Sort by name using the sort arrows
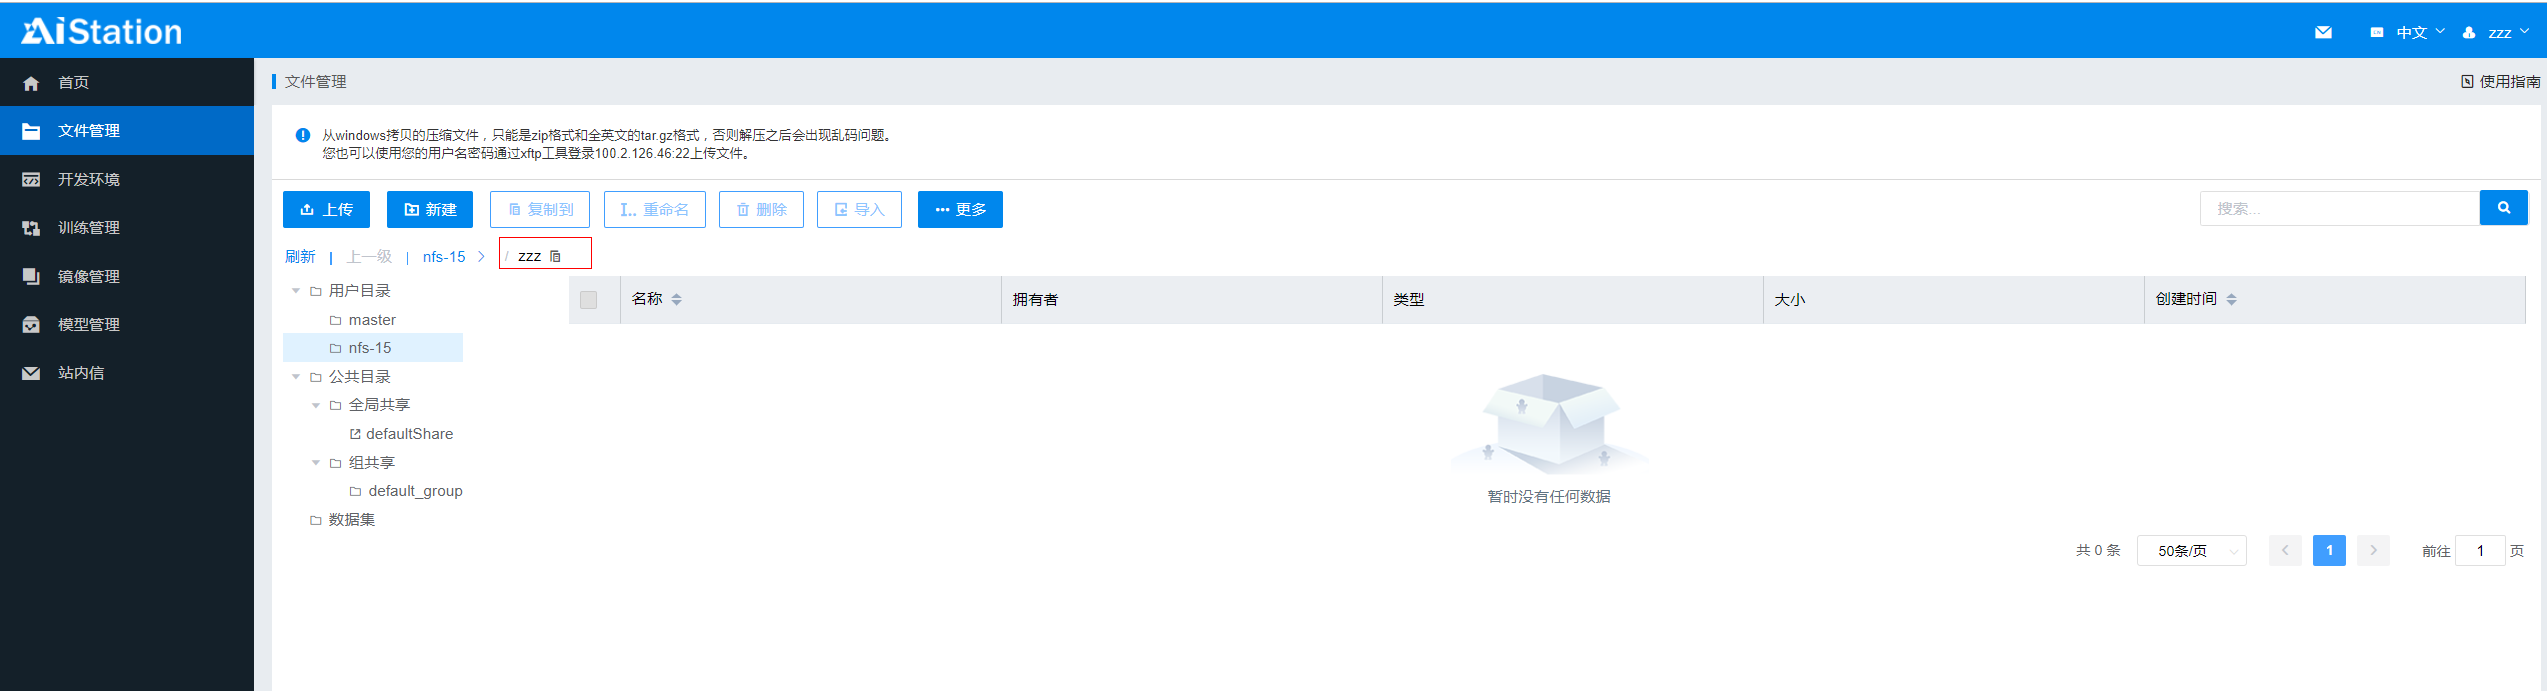The width and height of the screenshot is (2547, 691). [677, 299]
